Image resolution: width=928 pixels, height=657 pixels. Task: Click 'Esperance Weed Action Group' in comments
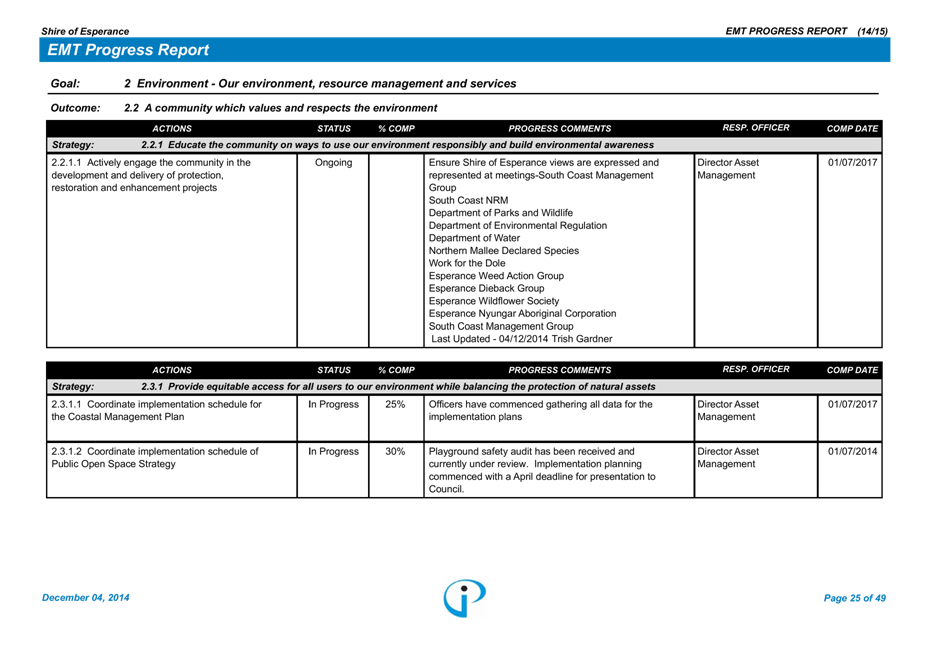pyautogui.click(x=496, y=276)
